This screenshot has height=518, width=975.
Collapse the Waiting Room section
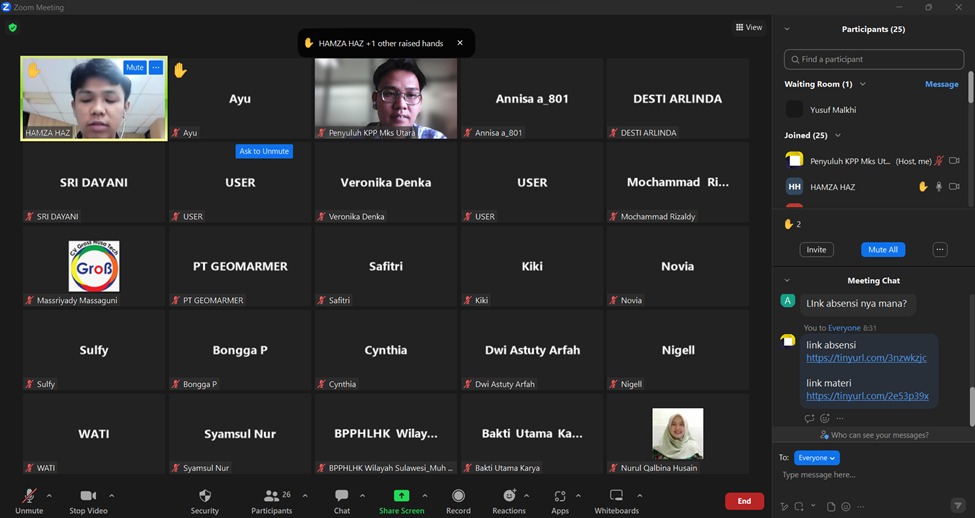tap(863, 85)
